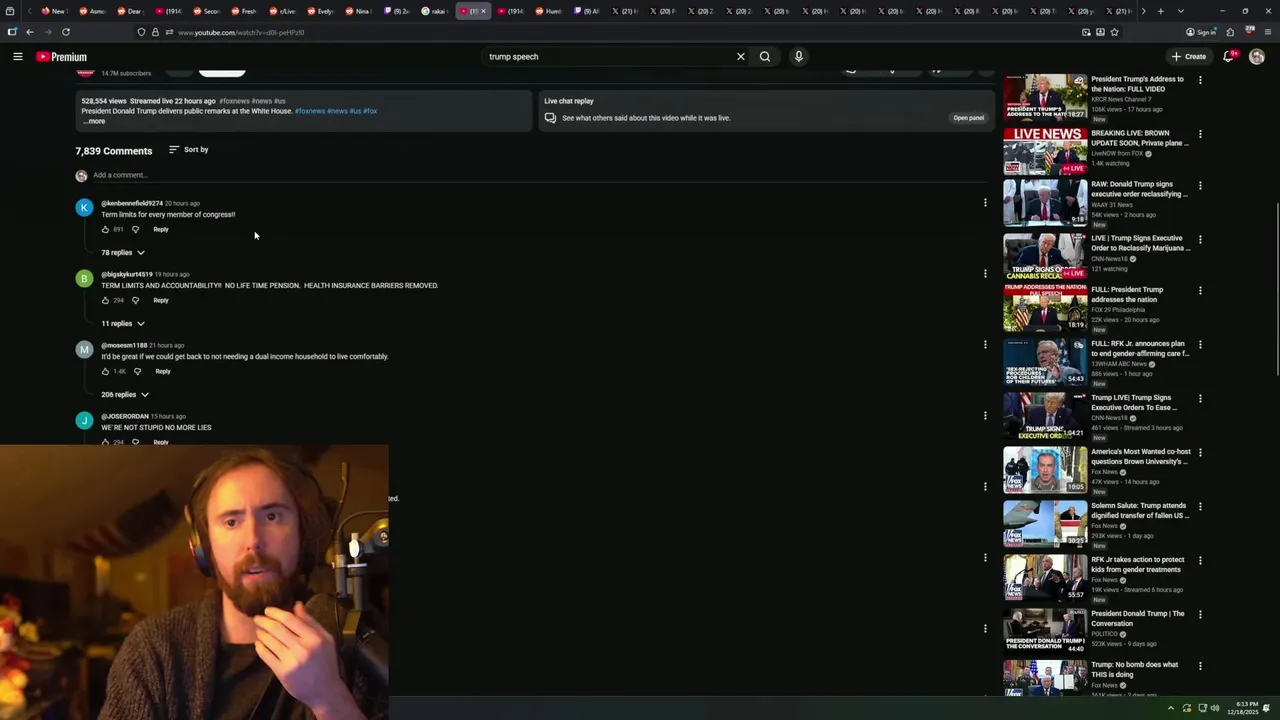1280x720 pixels.
Task: Like the dual income household comment
Action: click(105, 372)
